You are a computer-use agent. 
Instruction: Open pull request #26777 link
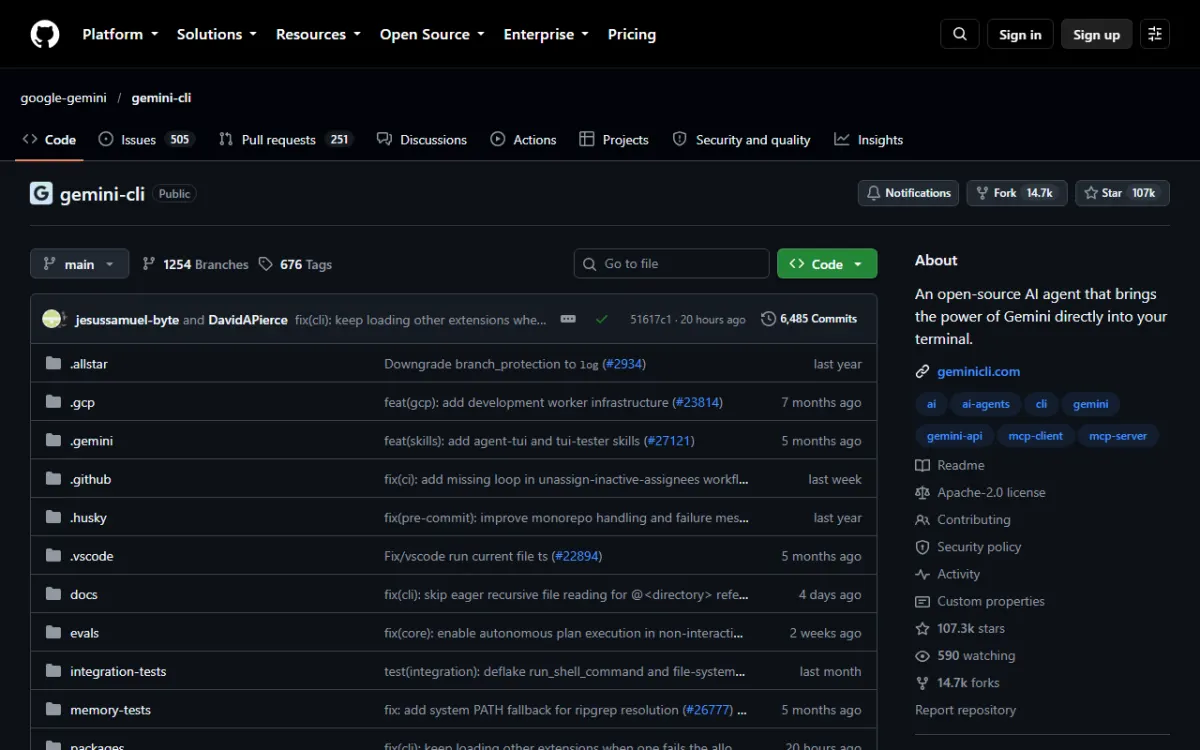[x=707, y=710]
